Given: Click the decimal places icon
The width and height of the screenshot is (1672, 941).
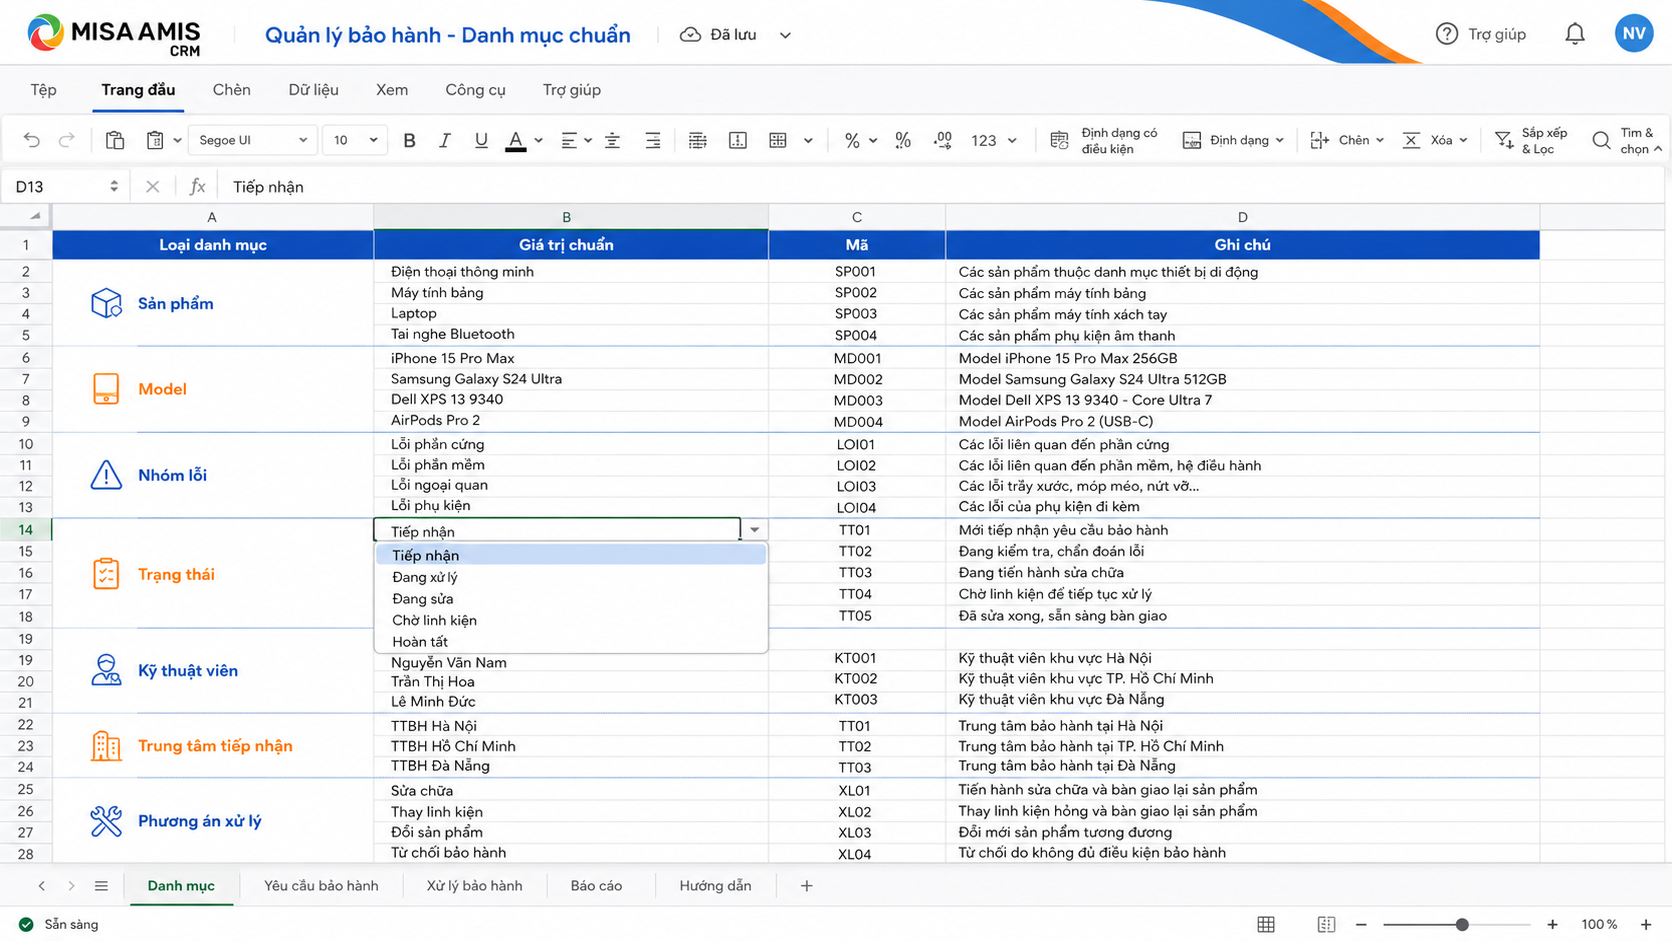Looking at the screenshot, I should pos(942,140).
